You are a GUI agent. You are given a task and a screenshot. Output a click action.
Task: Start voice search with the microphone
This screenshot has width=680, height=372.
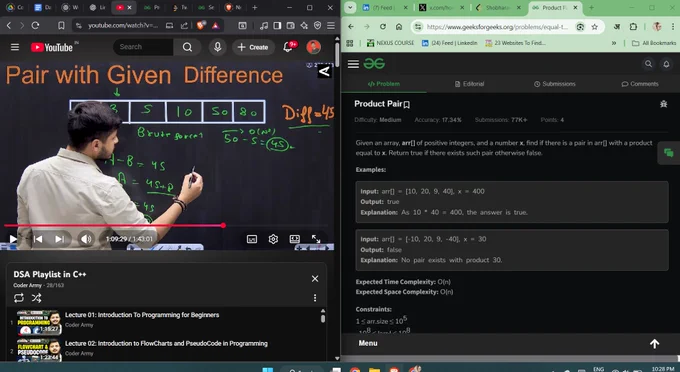point(217,47)
